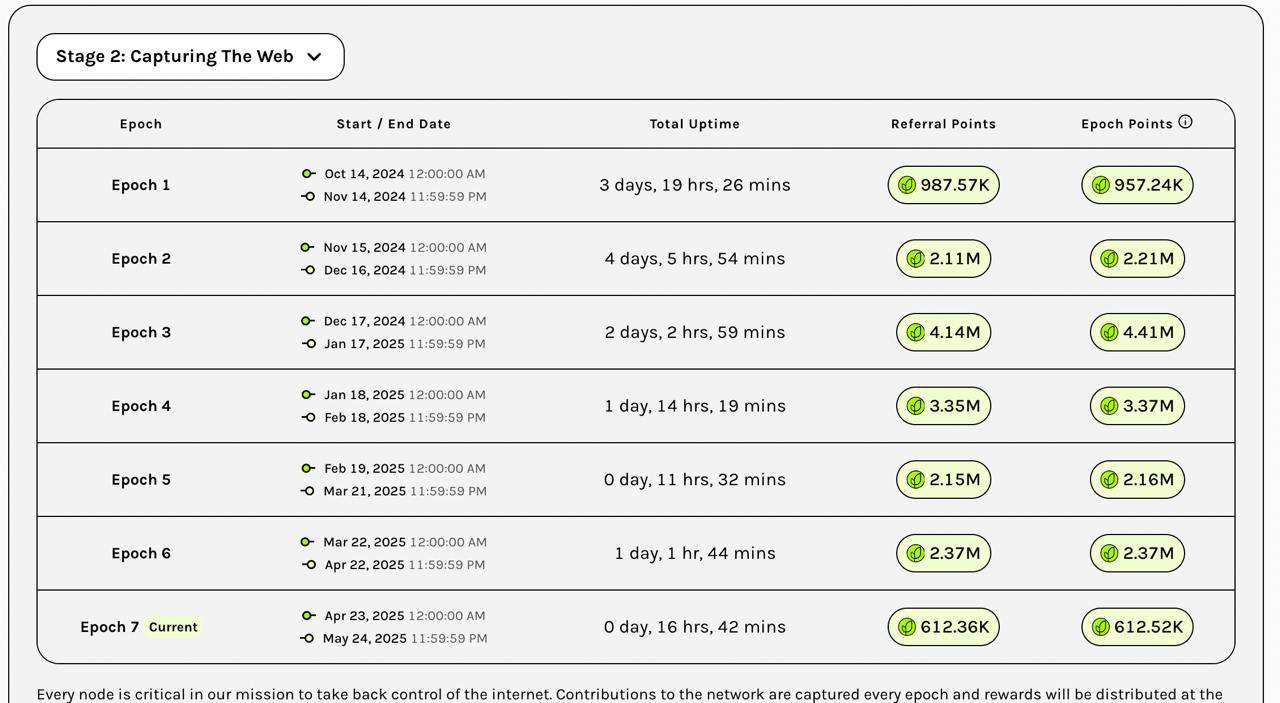Select the 957.24K epoch points badge
Screen dimensions: 1280x703
pos(1137,185)
